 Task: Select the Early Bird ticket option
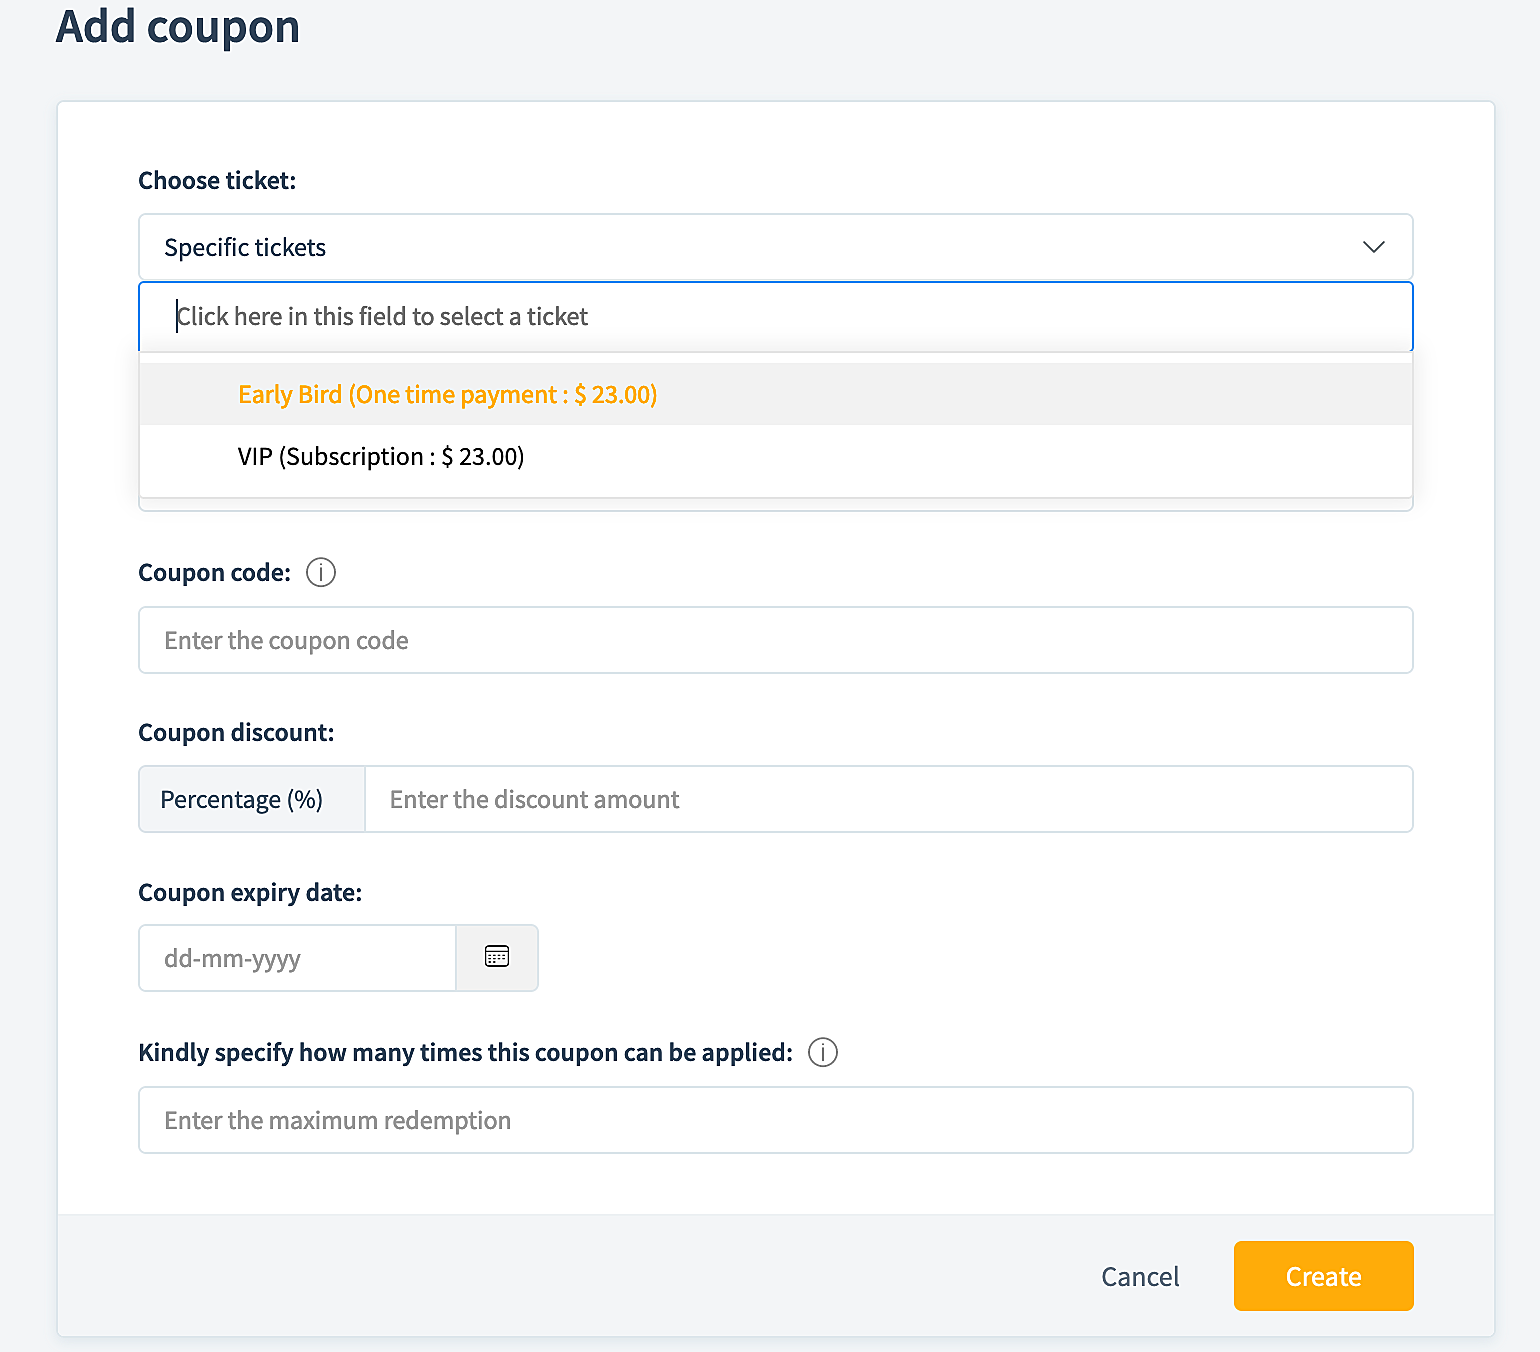point(447,395)
